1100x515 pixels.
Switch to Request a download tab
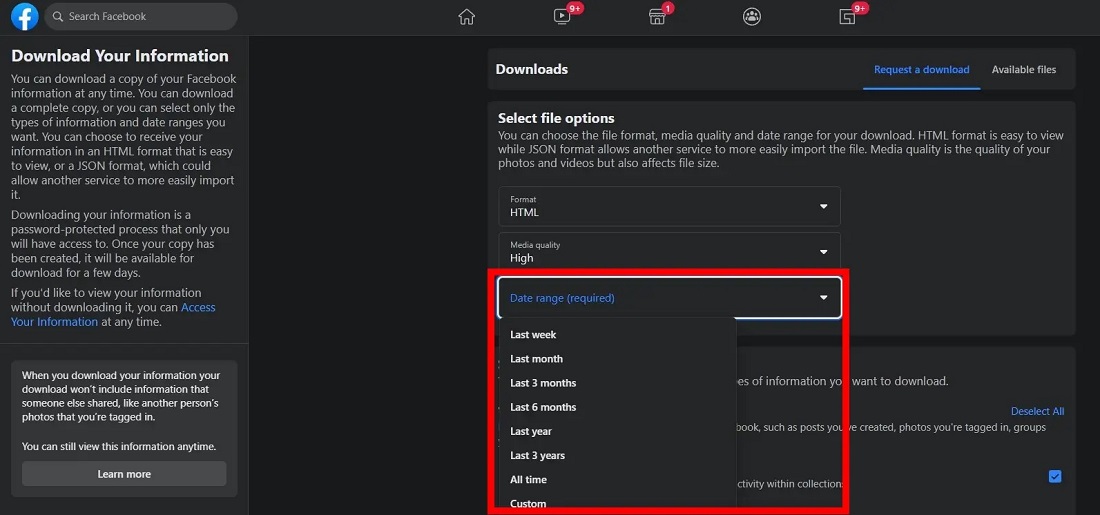(x=921, y=69)
